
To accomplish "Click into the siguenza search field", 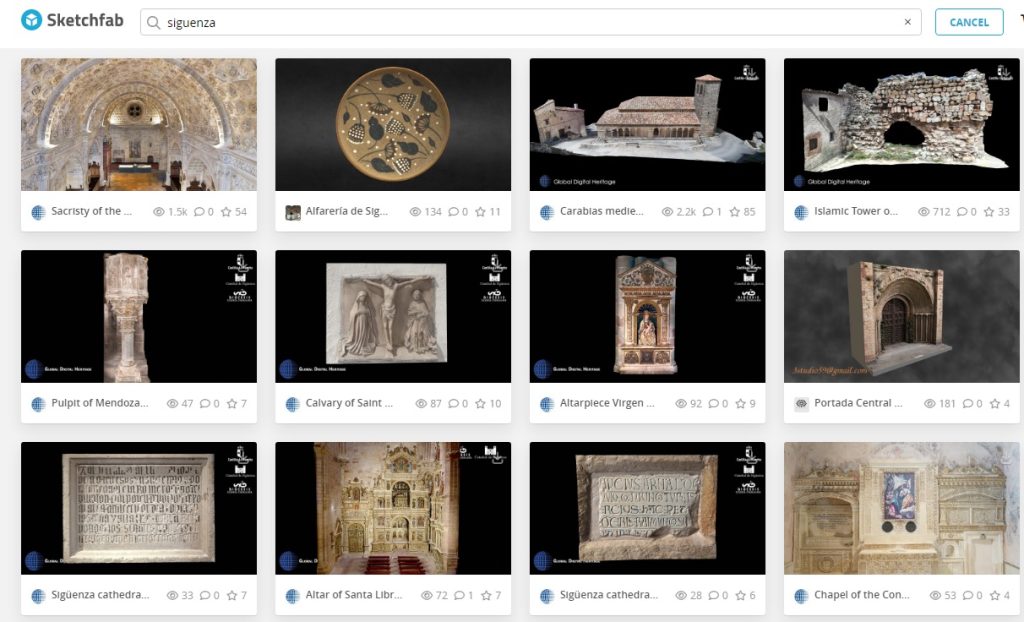I will tap(530, 22).
